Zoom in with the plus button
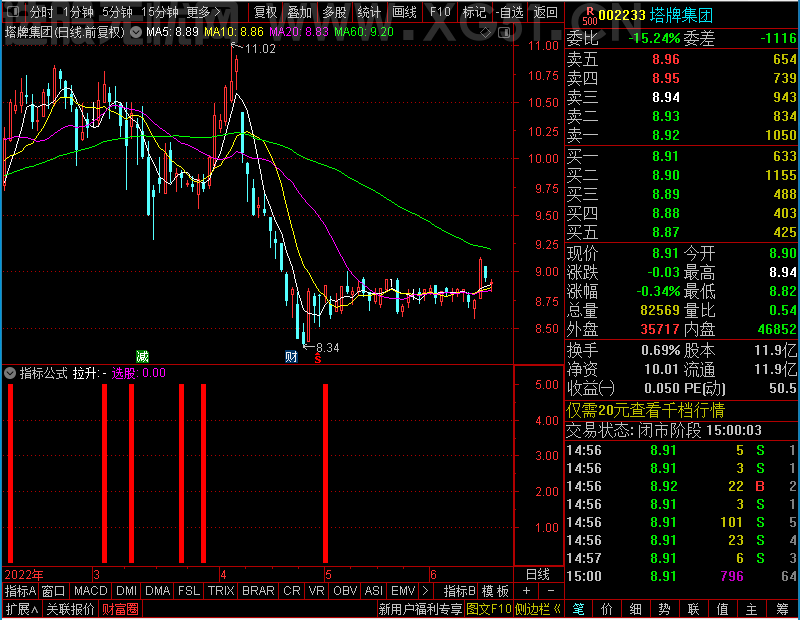This screenshot has height=620, width=800. 527,591
